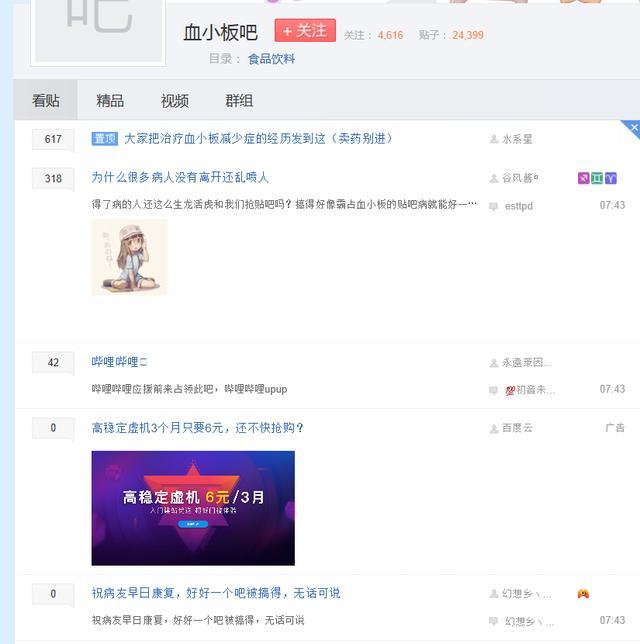The height and width of the screenshot is (644, 640).
Task: Open the 哔哩哔哩 post title
Action: (119, 362)
